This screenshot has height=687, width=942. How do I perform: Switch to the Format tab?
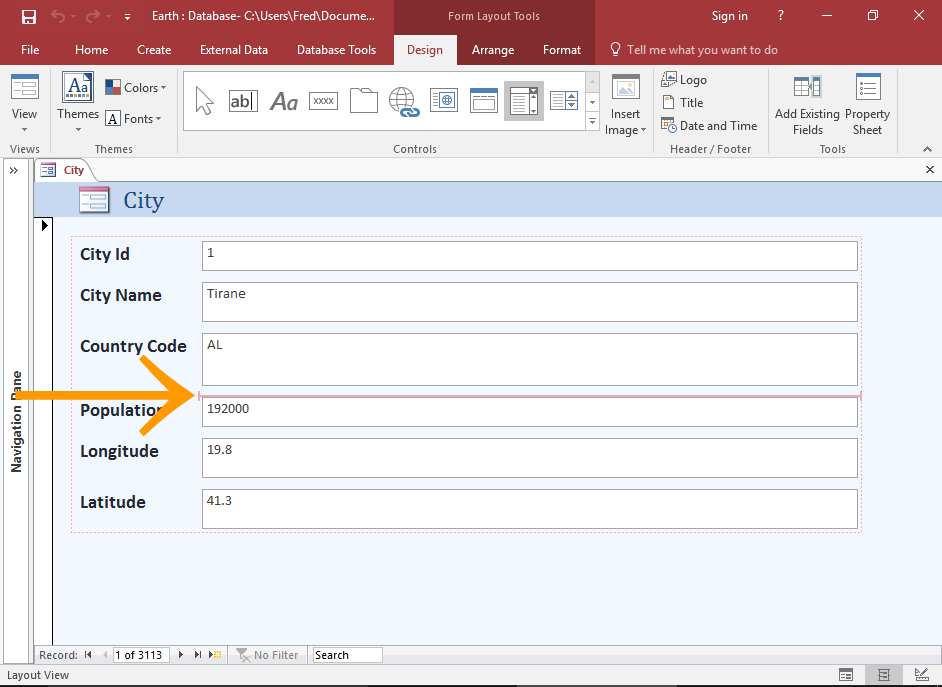562,50
